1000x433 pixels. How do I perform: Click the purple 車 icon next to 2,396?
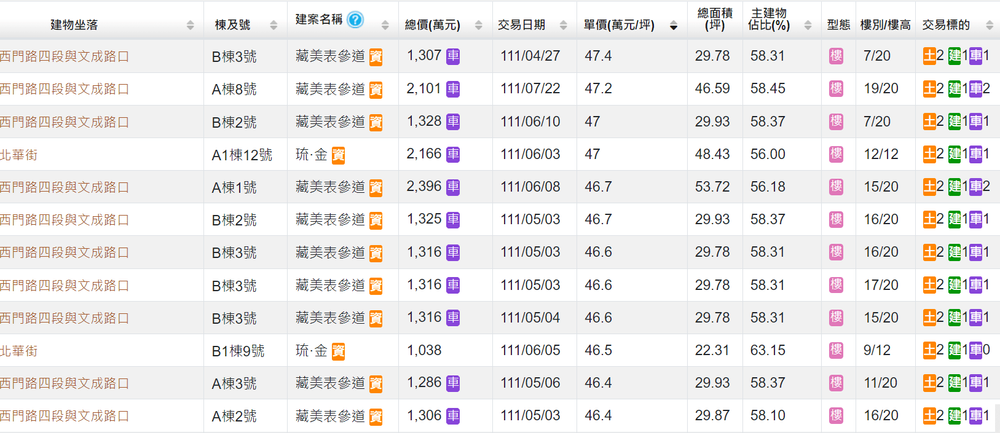pos(453,187)
